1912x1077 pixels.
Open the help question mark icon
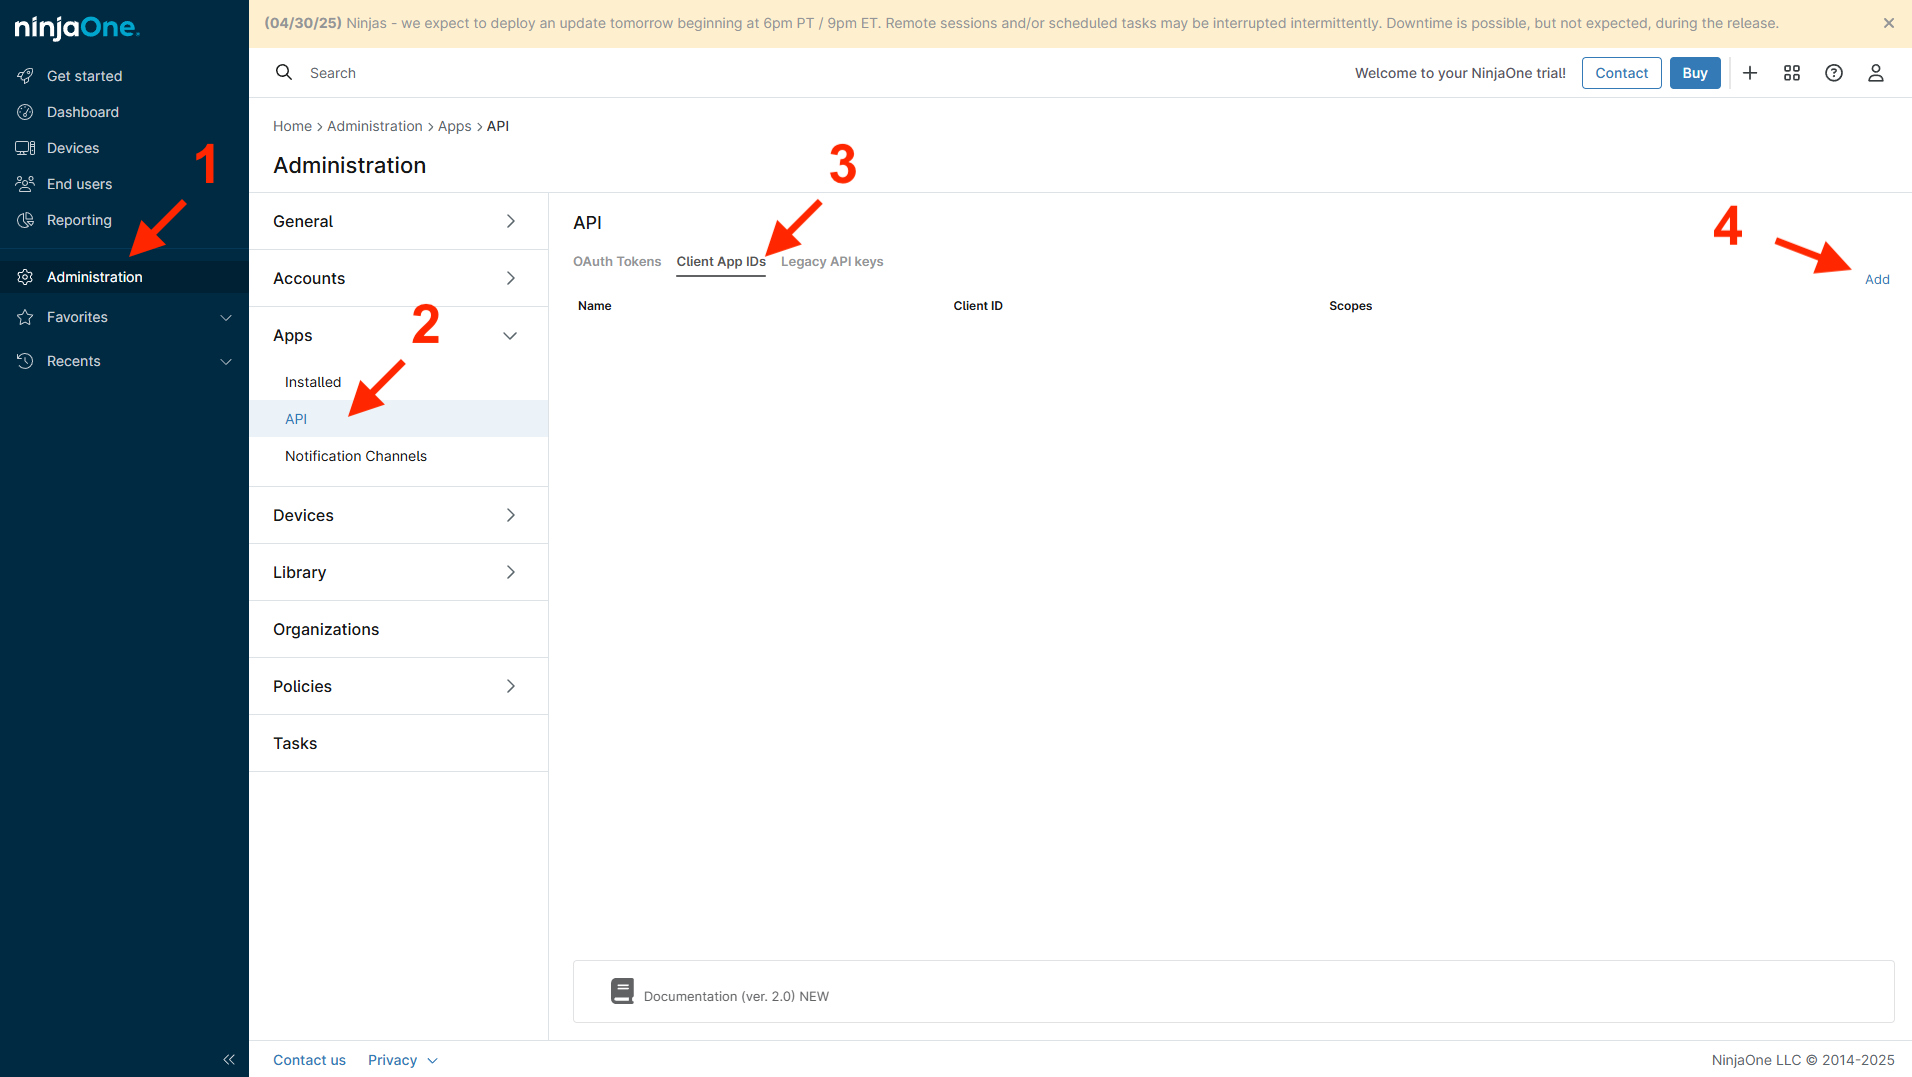point(1834,73)
